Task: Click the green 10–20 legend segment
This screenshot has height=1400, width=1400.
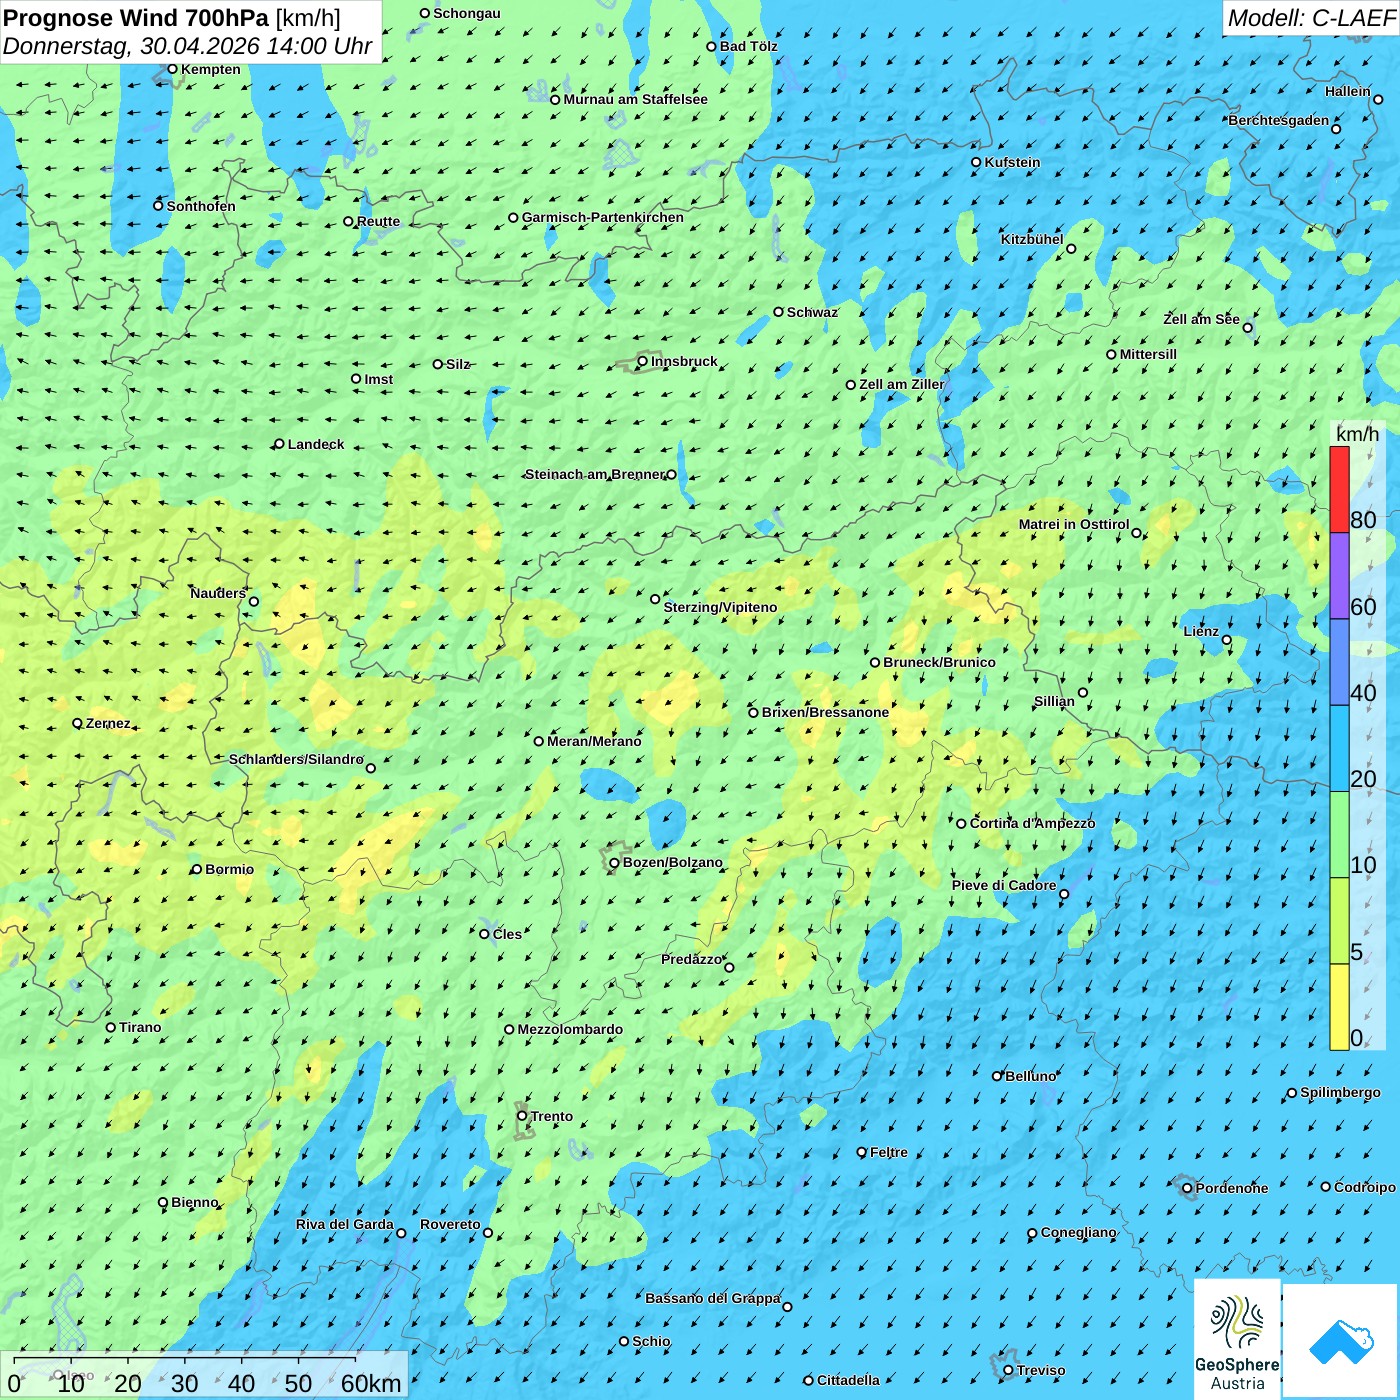Action: pos(1339,835)
